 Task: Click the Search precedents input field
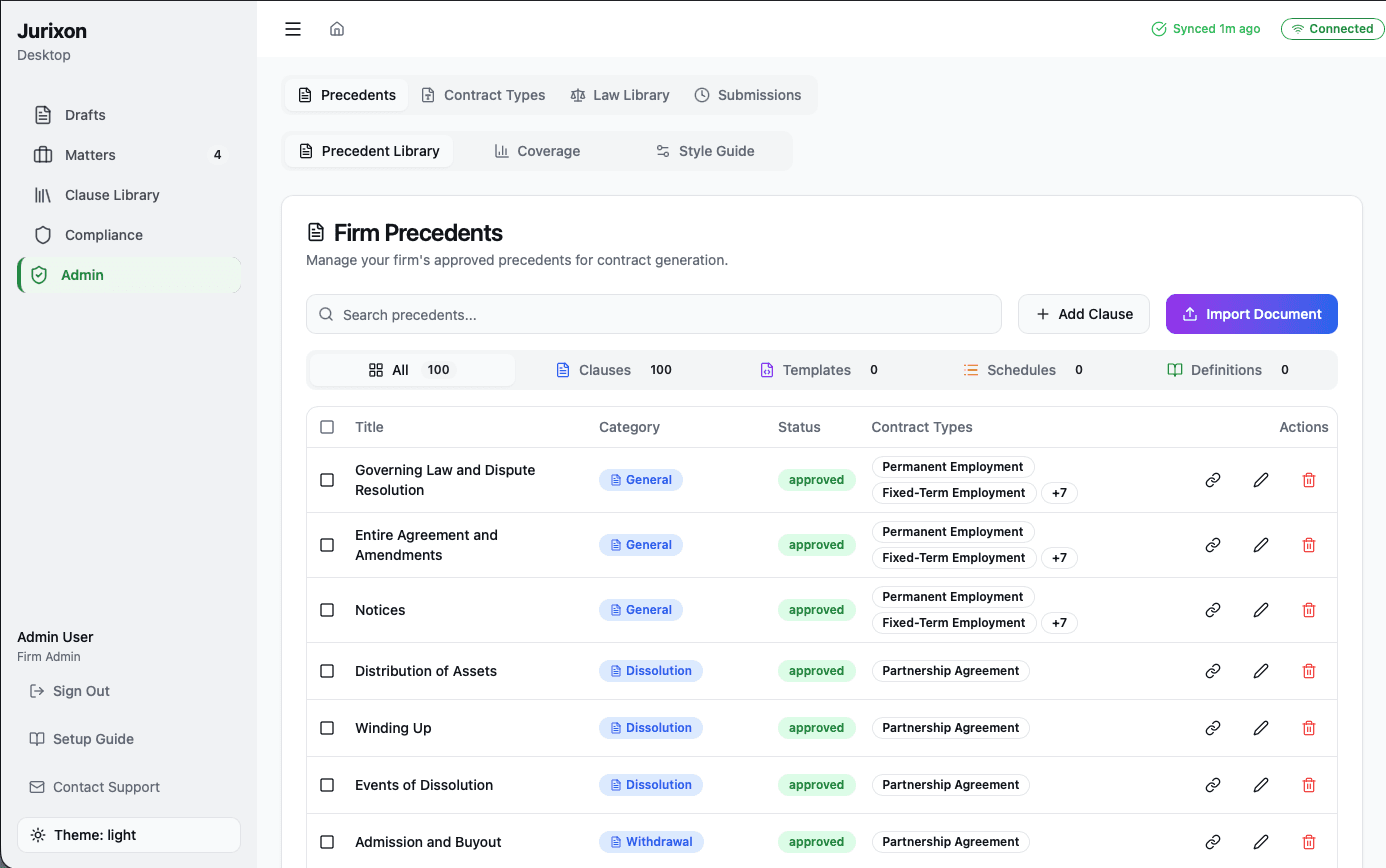click(x=654, y=314)
